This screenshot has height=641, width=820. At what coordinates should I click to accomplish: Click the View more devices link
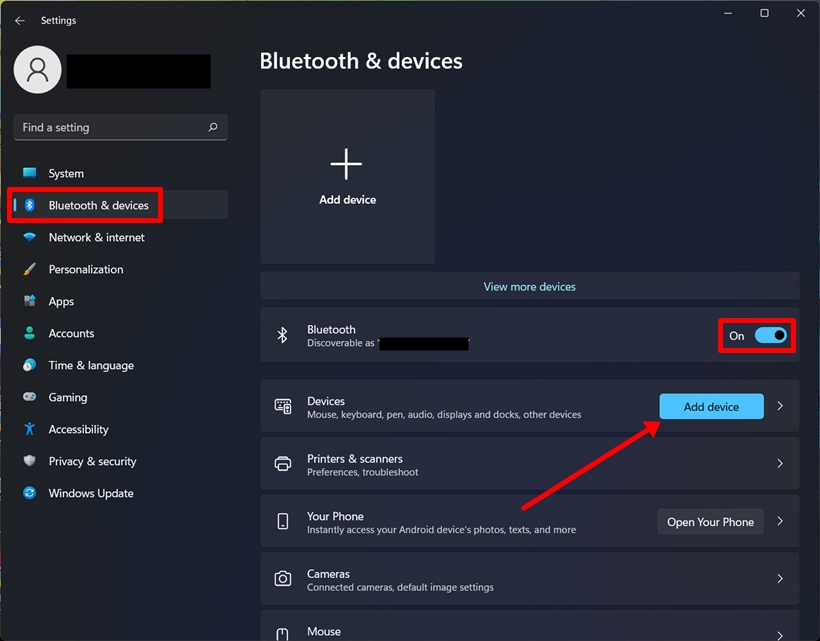click(529, 287)
